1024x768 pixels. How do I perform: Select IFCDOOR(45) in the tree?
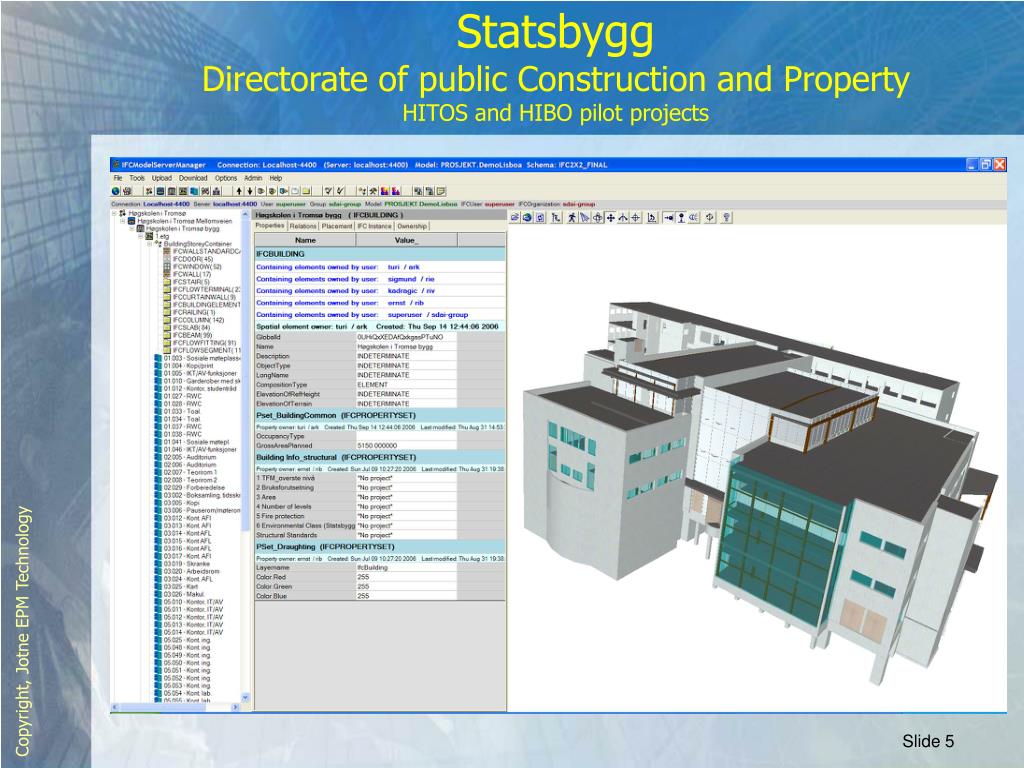(x=193, y=259)
